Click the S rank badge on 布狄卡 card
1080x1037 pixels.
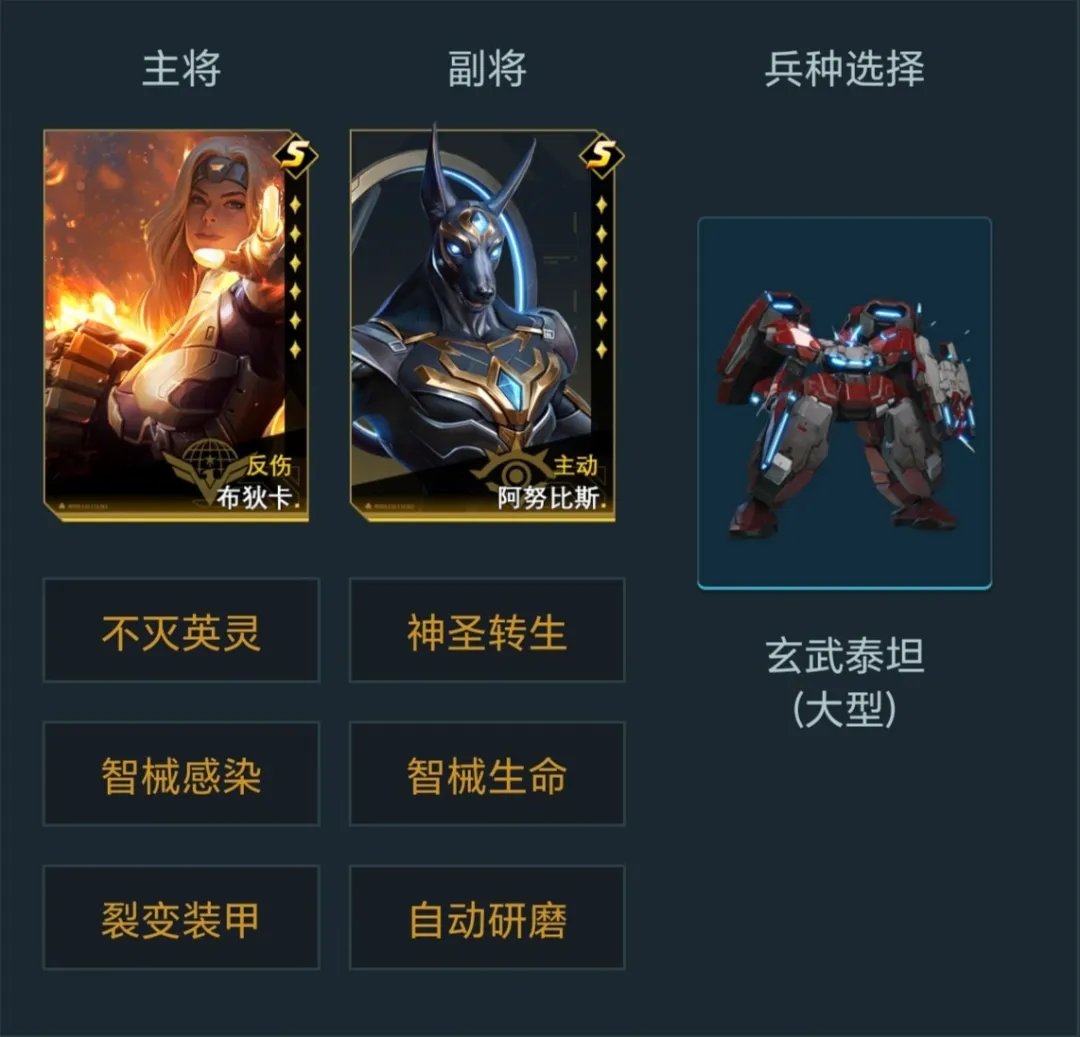(296, 156)
